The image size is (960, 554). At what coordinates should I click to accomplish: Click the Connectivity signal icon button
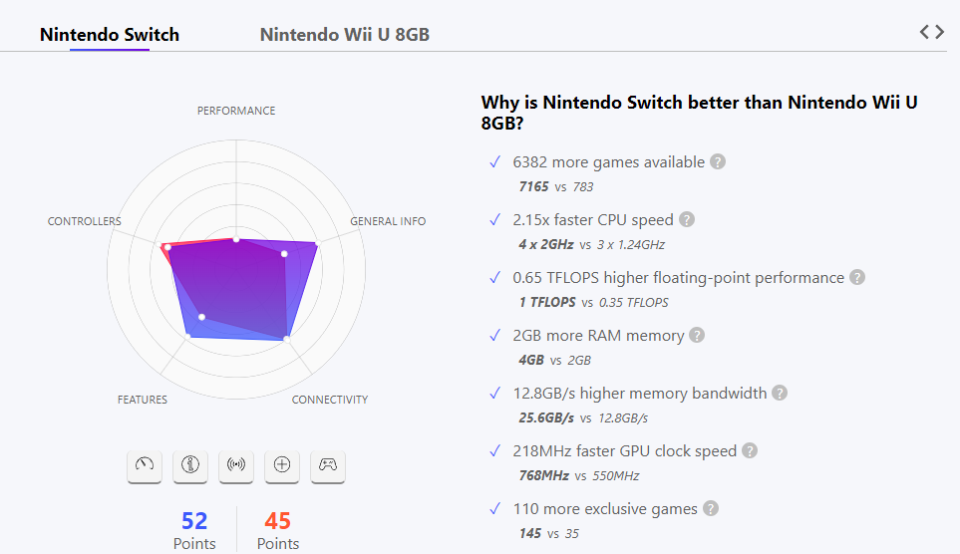(x=236, y=465)
